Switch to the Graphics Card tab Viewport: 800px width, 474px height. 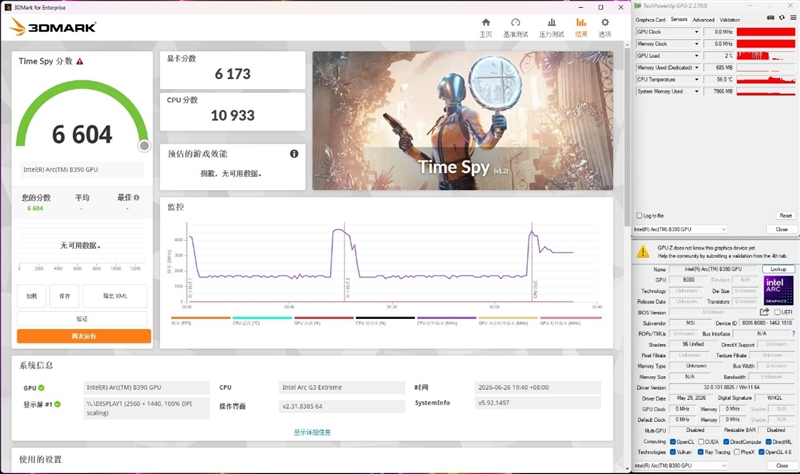pos(650,19)
